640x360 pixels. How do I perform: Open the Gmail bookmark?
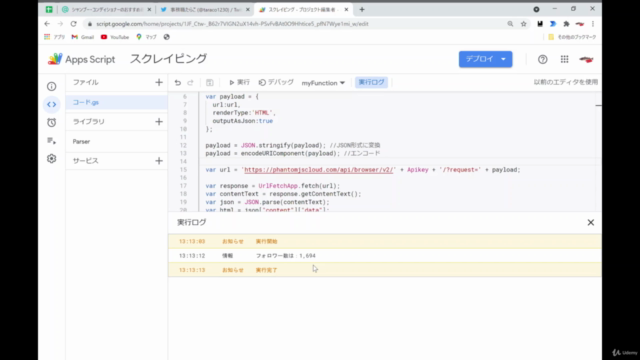(82, 37)
